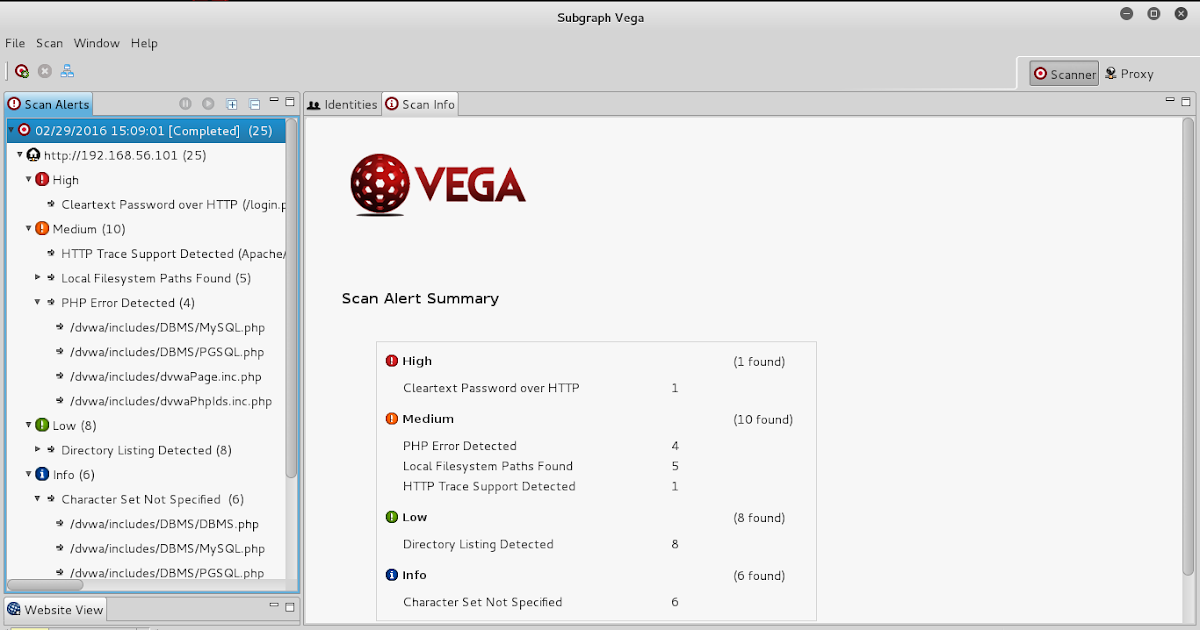Stop the current scan using toolbar icon
The image size is (1200, 630).
coord(44,70)
